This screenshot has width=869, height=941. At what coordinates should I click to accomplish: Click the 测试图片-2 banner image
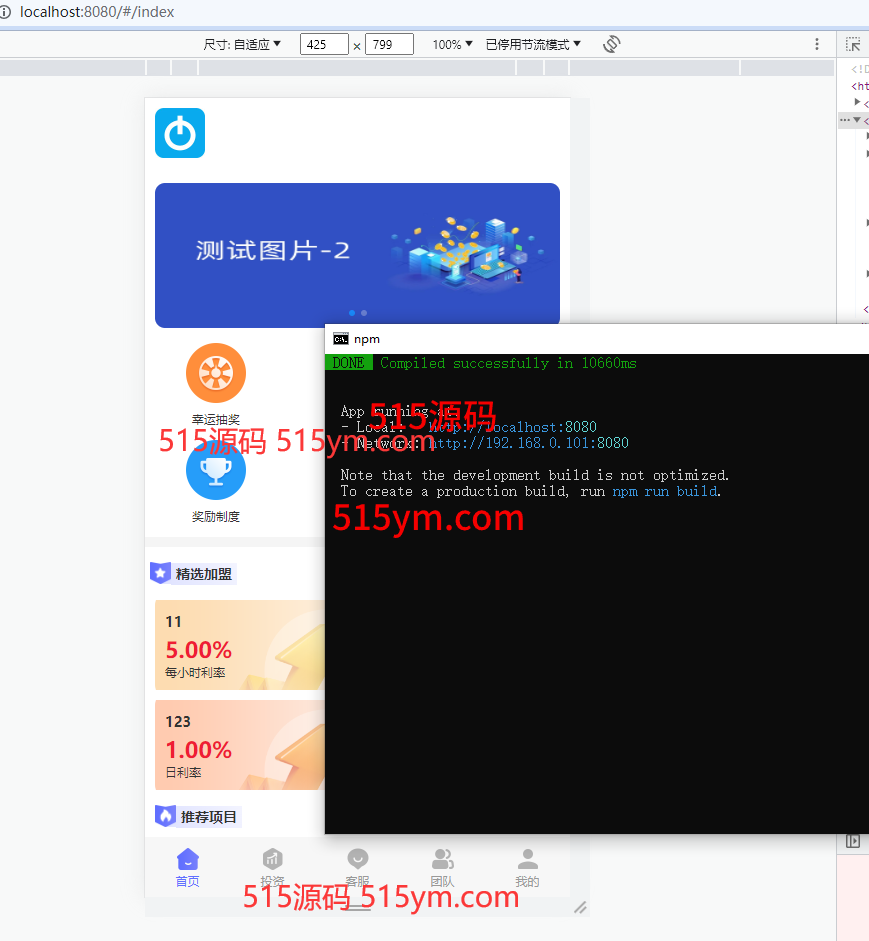[x=357, y=254]
